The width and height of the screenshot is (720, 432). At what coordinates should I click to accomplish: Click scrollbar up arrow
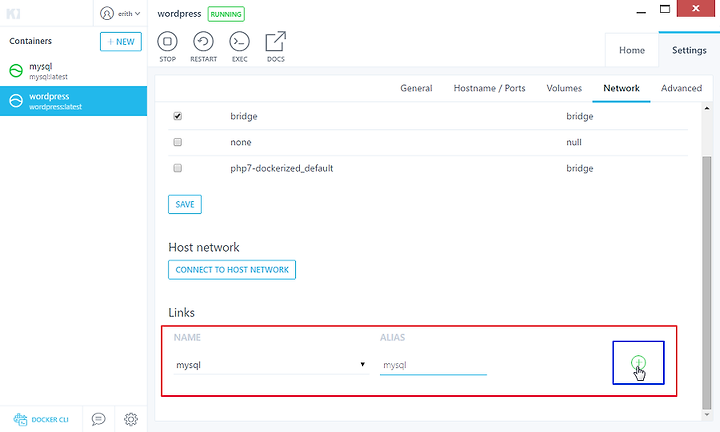[x=707, y=109]
